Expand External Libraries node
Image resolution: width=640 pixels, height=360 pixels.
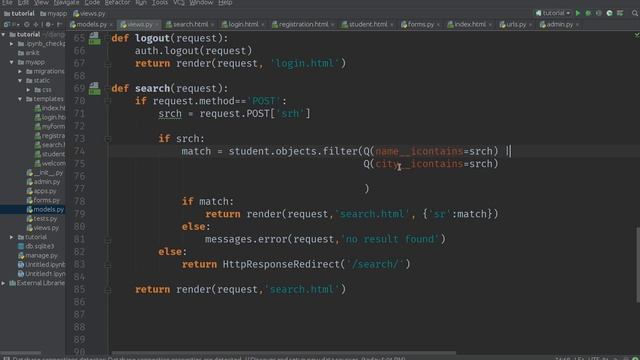[4, 283]
